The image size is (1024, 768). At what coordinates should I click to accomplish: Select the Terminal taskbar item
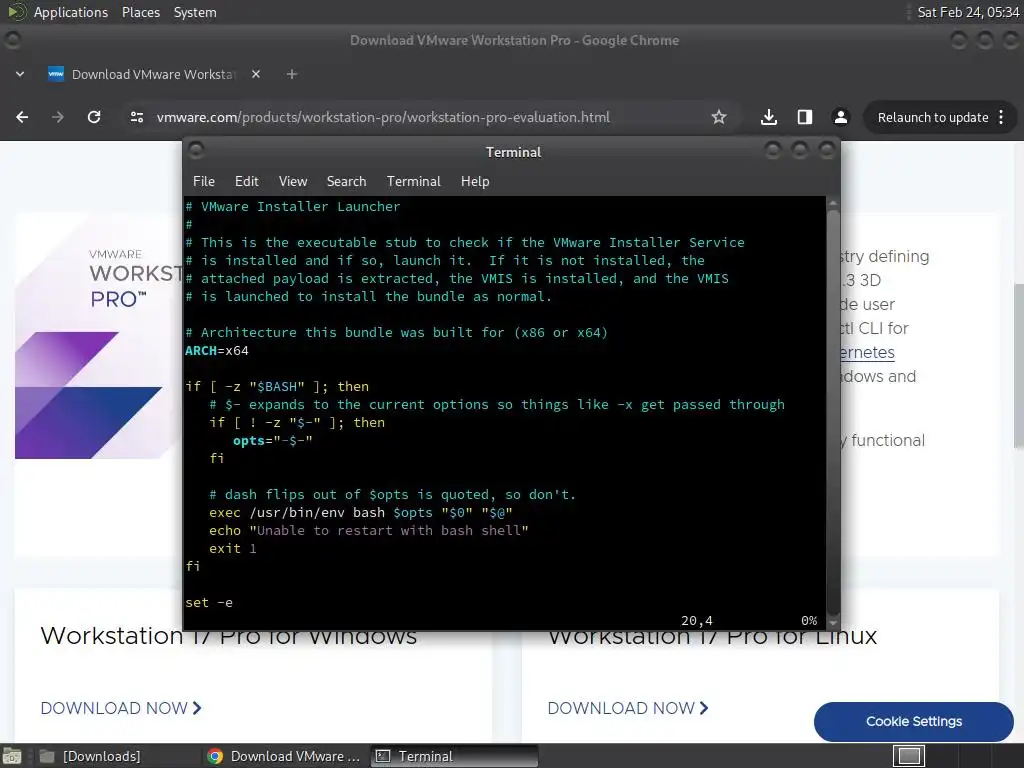[455, 756]
